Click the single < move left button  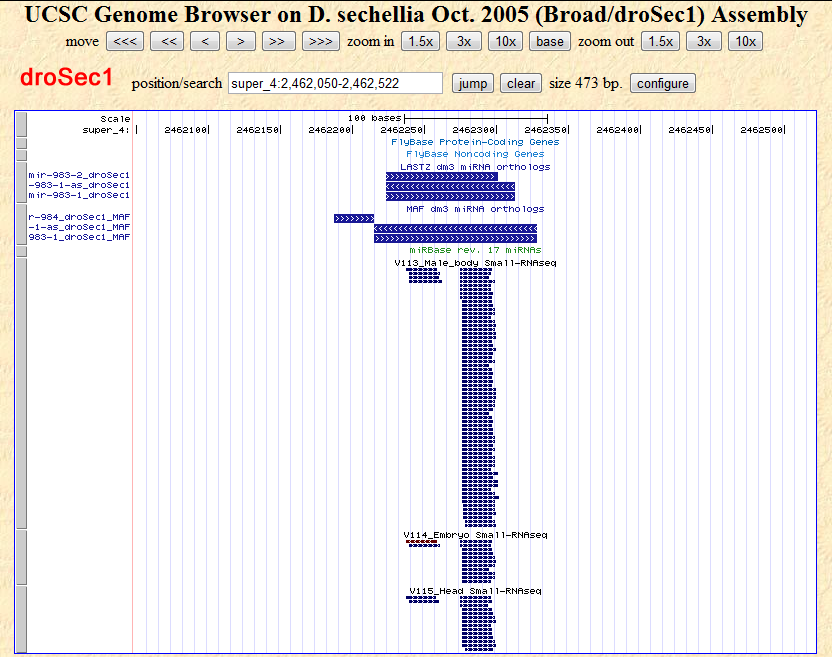(205, 41)
